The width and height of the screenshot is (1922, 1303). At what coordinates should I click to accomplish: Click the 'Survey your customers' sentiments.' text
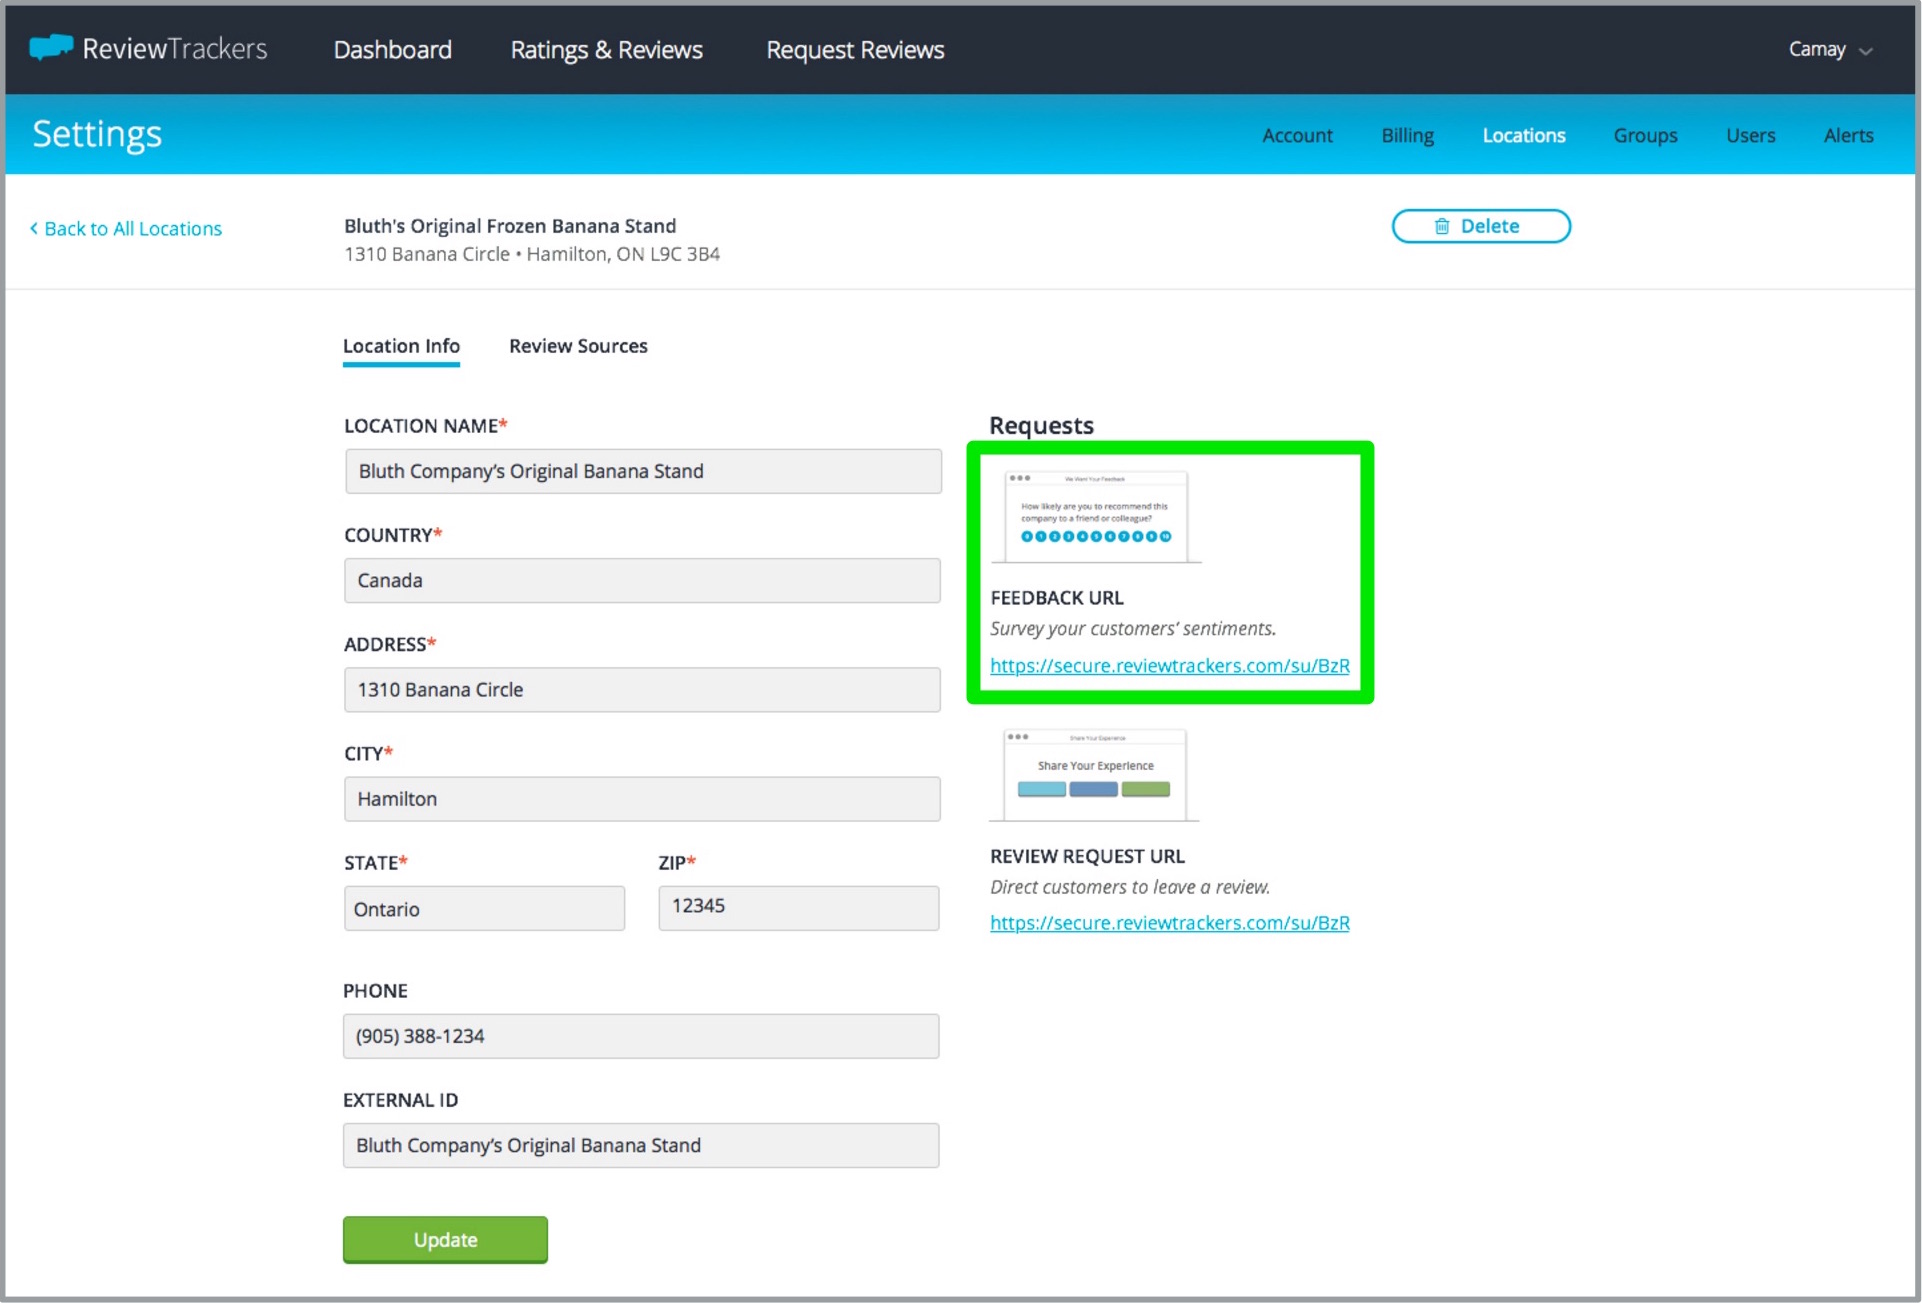1133,628
